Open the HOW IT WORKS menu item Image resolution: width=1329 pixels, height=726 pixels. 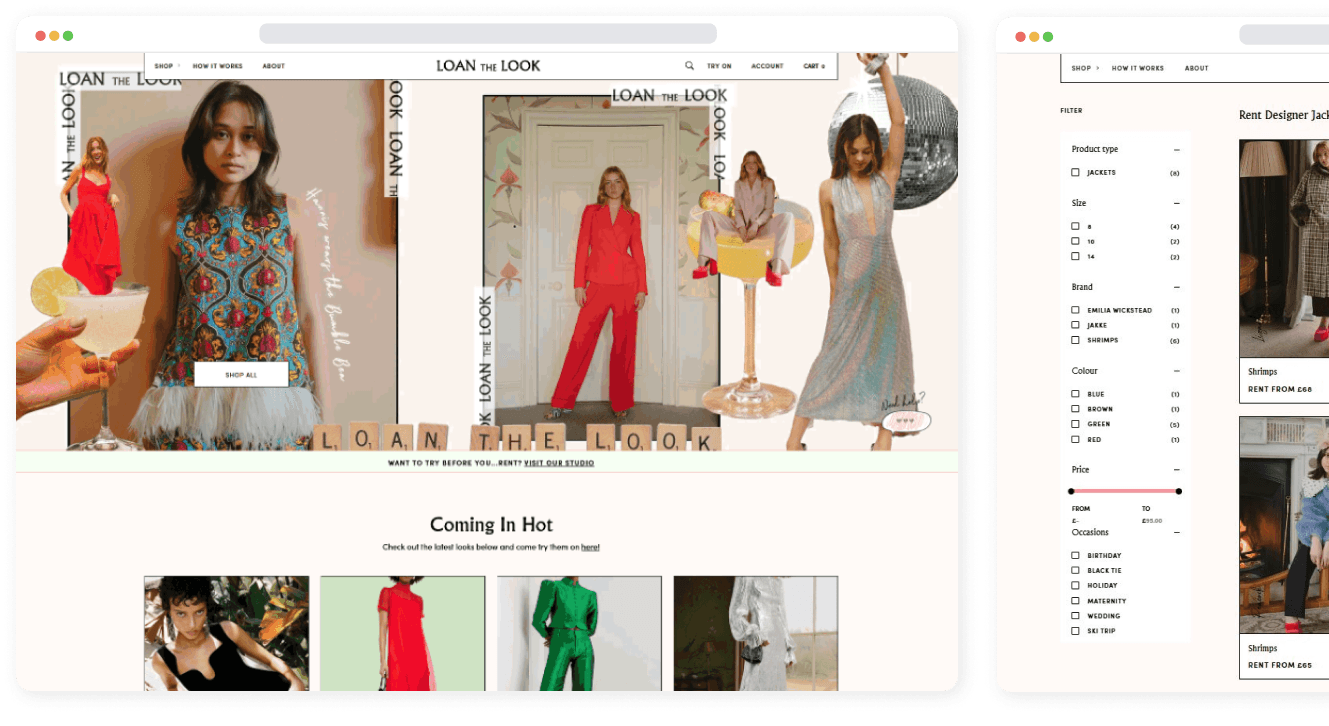coord(217,65)
